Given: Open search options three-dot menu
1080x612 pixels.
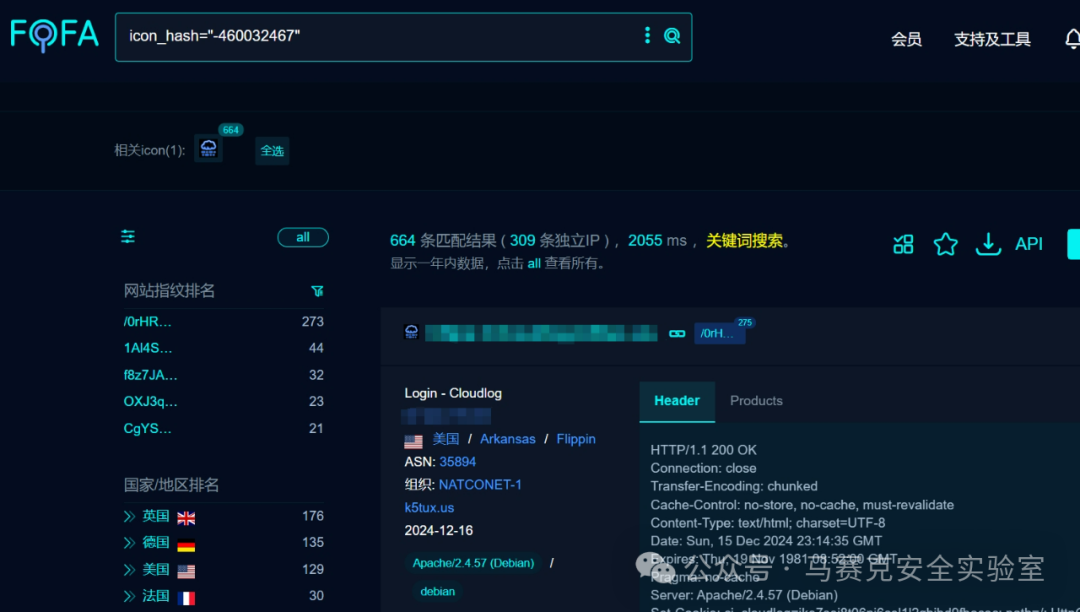Looking at the screenshot, I should click(x=647, y=35).
